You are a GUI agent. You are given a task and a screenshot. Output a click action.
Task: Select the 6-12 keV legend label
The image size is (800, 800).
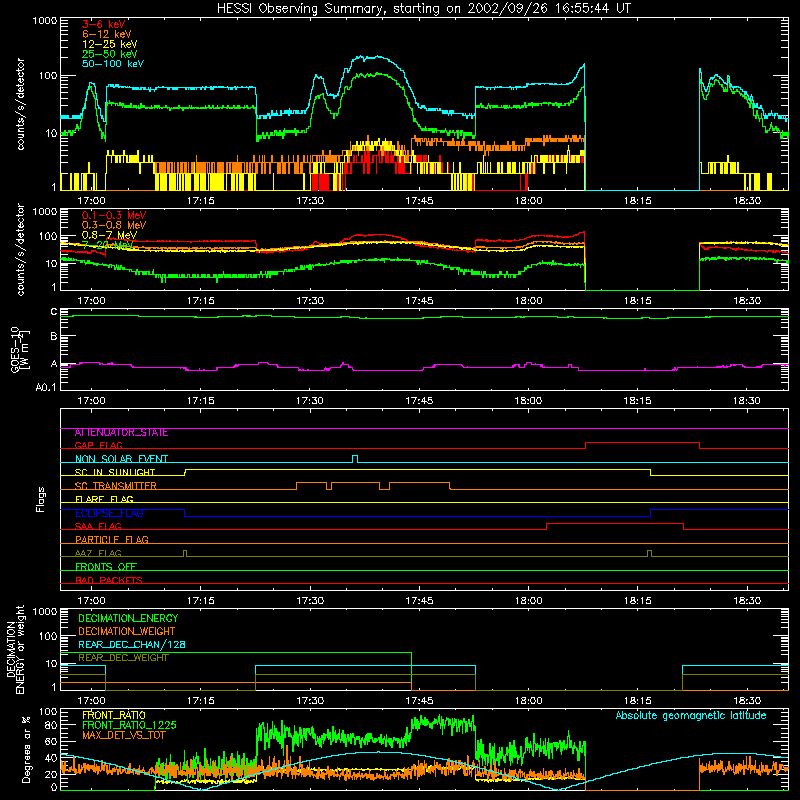[107, 34]
